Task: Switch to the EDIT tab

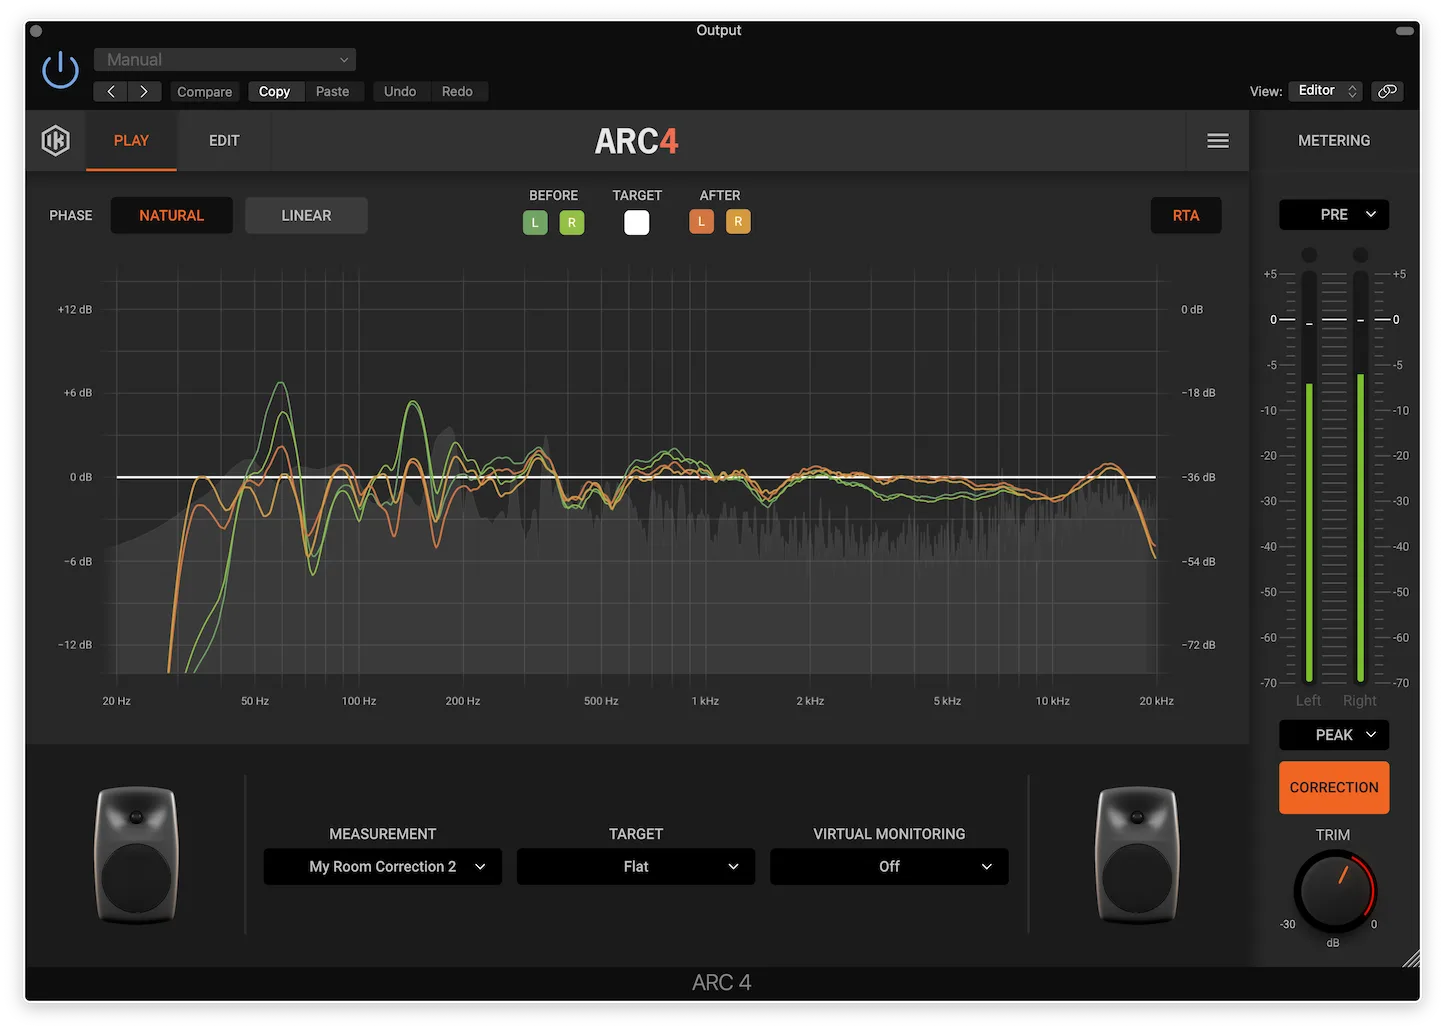Action: [x=224, y=141]
